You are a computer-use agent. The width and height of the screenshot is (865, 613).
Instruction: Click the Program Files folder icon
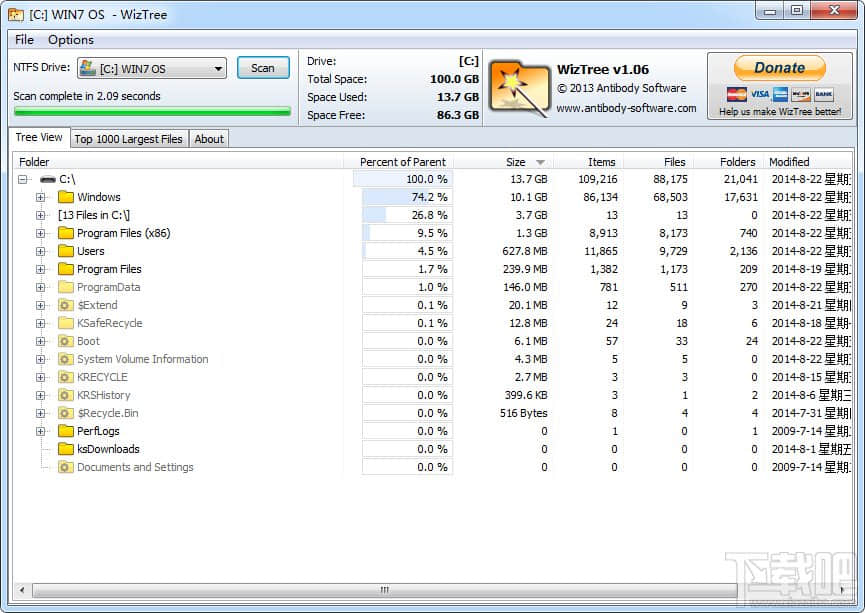66,269
